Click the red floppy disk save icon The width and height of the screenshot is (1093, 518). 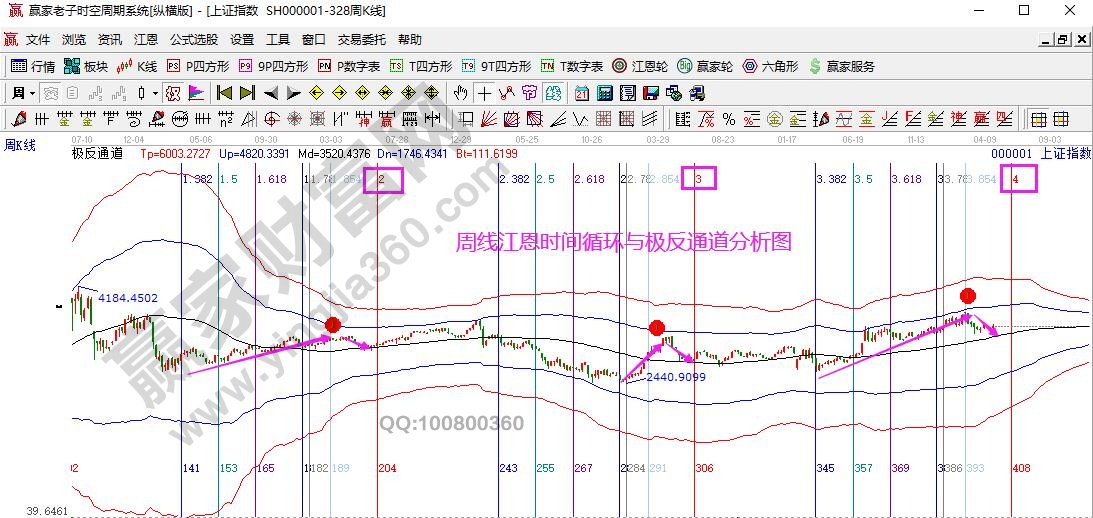pyautogui.click(x=651, y=93)
